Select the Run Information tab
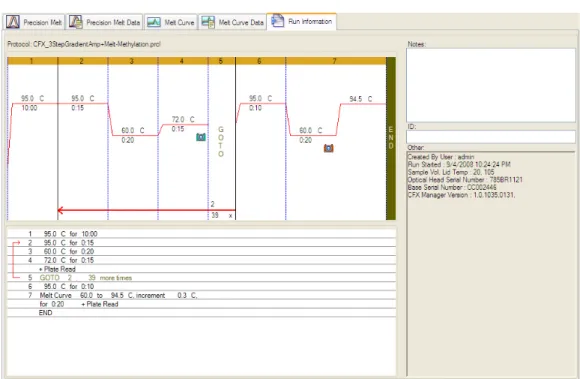 [301, 21]
